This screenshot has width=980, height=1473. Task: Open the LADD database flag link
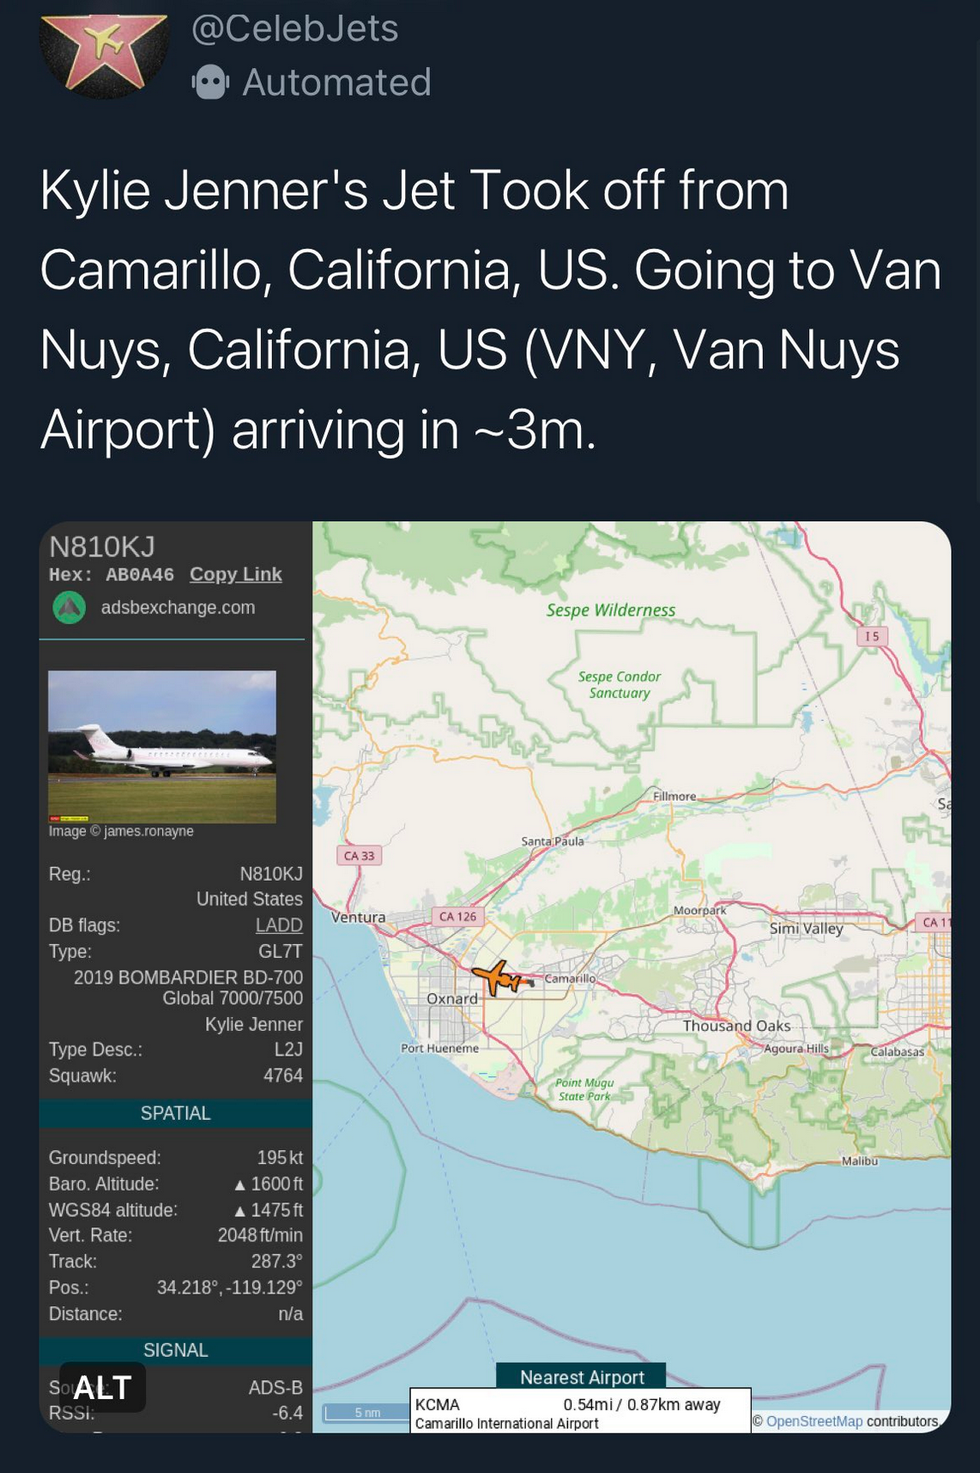279,925
